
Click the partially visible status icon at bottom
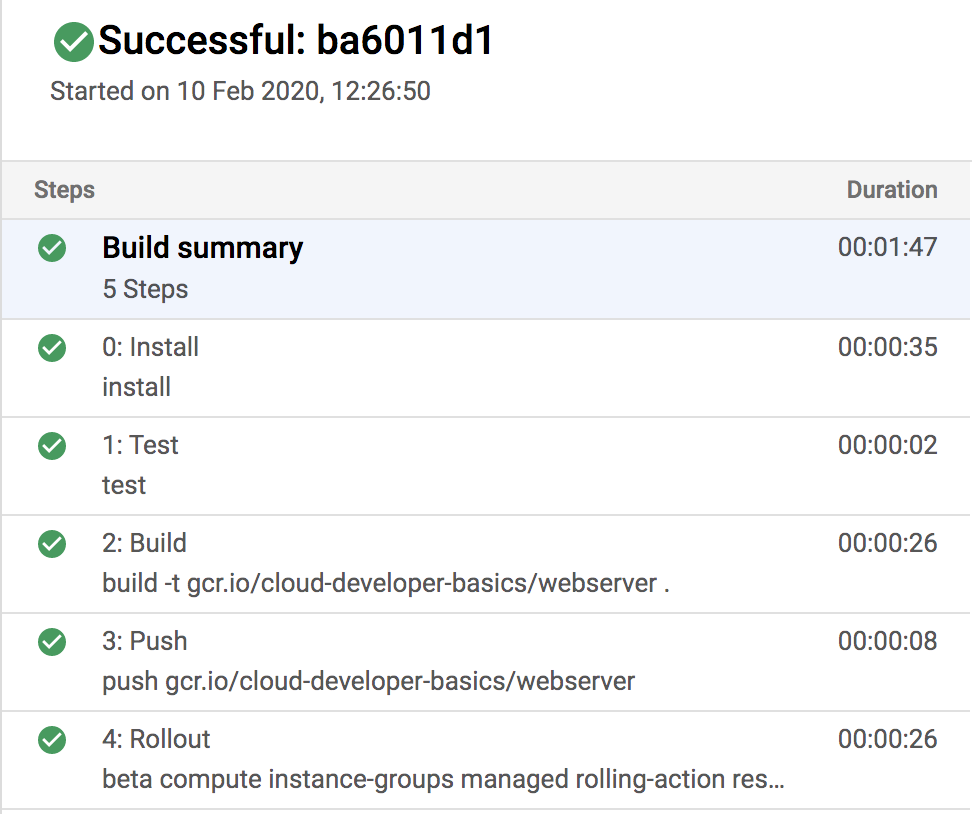[51, 810]
